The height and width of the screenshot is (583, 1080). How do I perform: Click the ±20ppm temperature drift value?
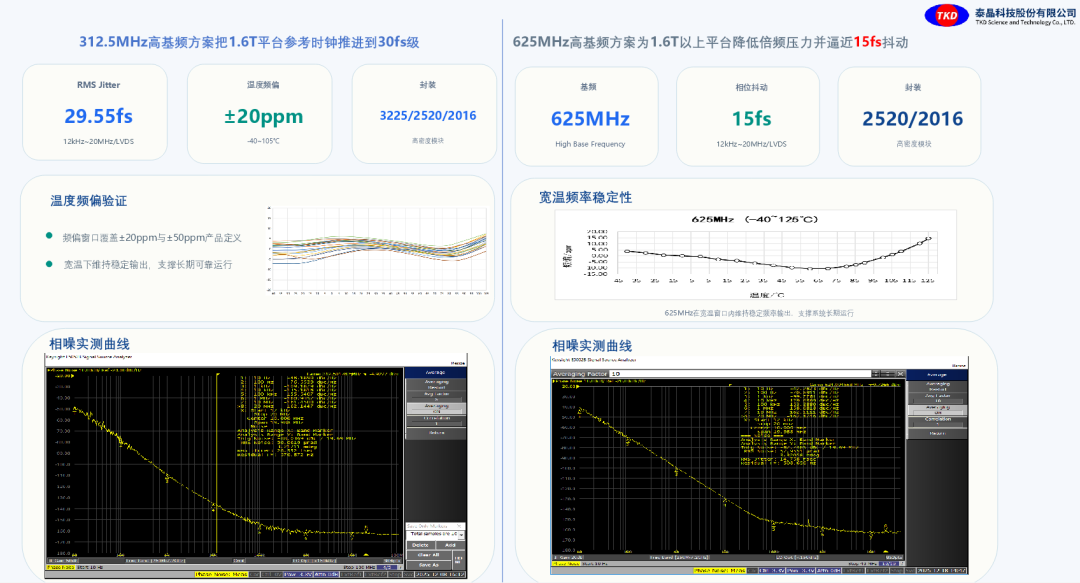[x=263, y=116]
